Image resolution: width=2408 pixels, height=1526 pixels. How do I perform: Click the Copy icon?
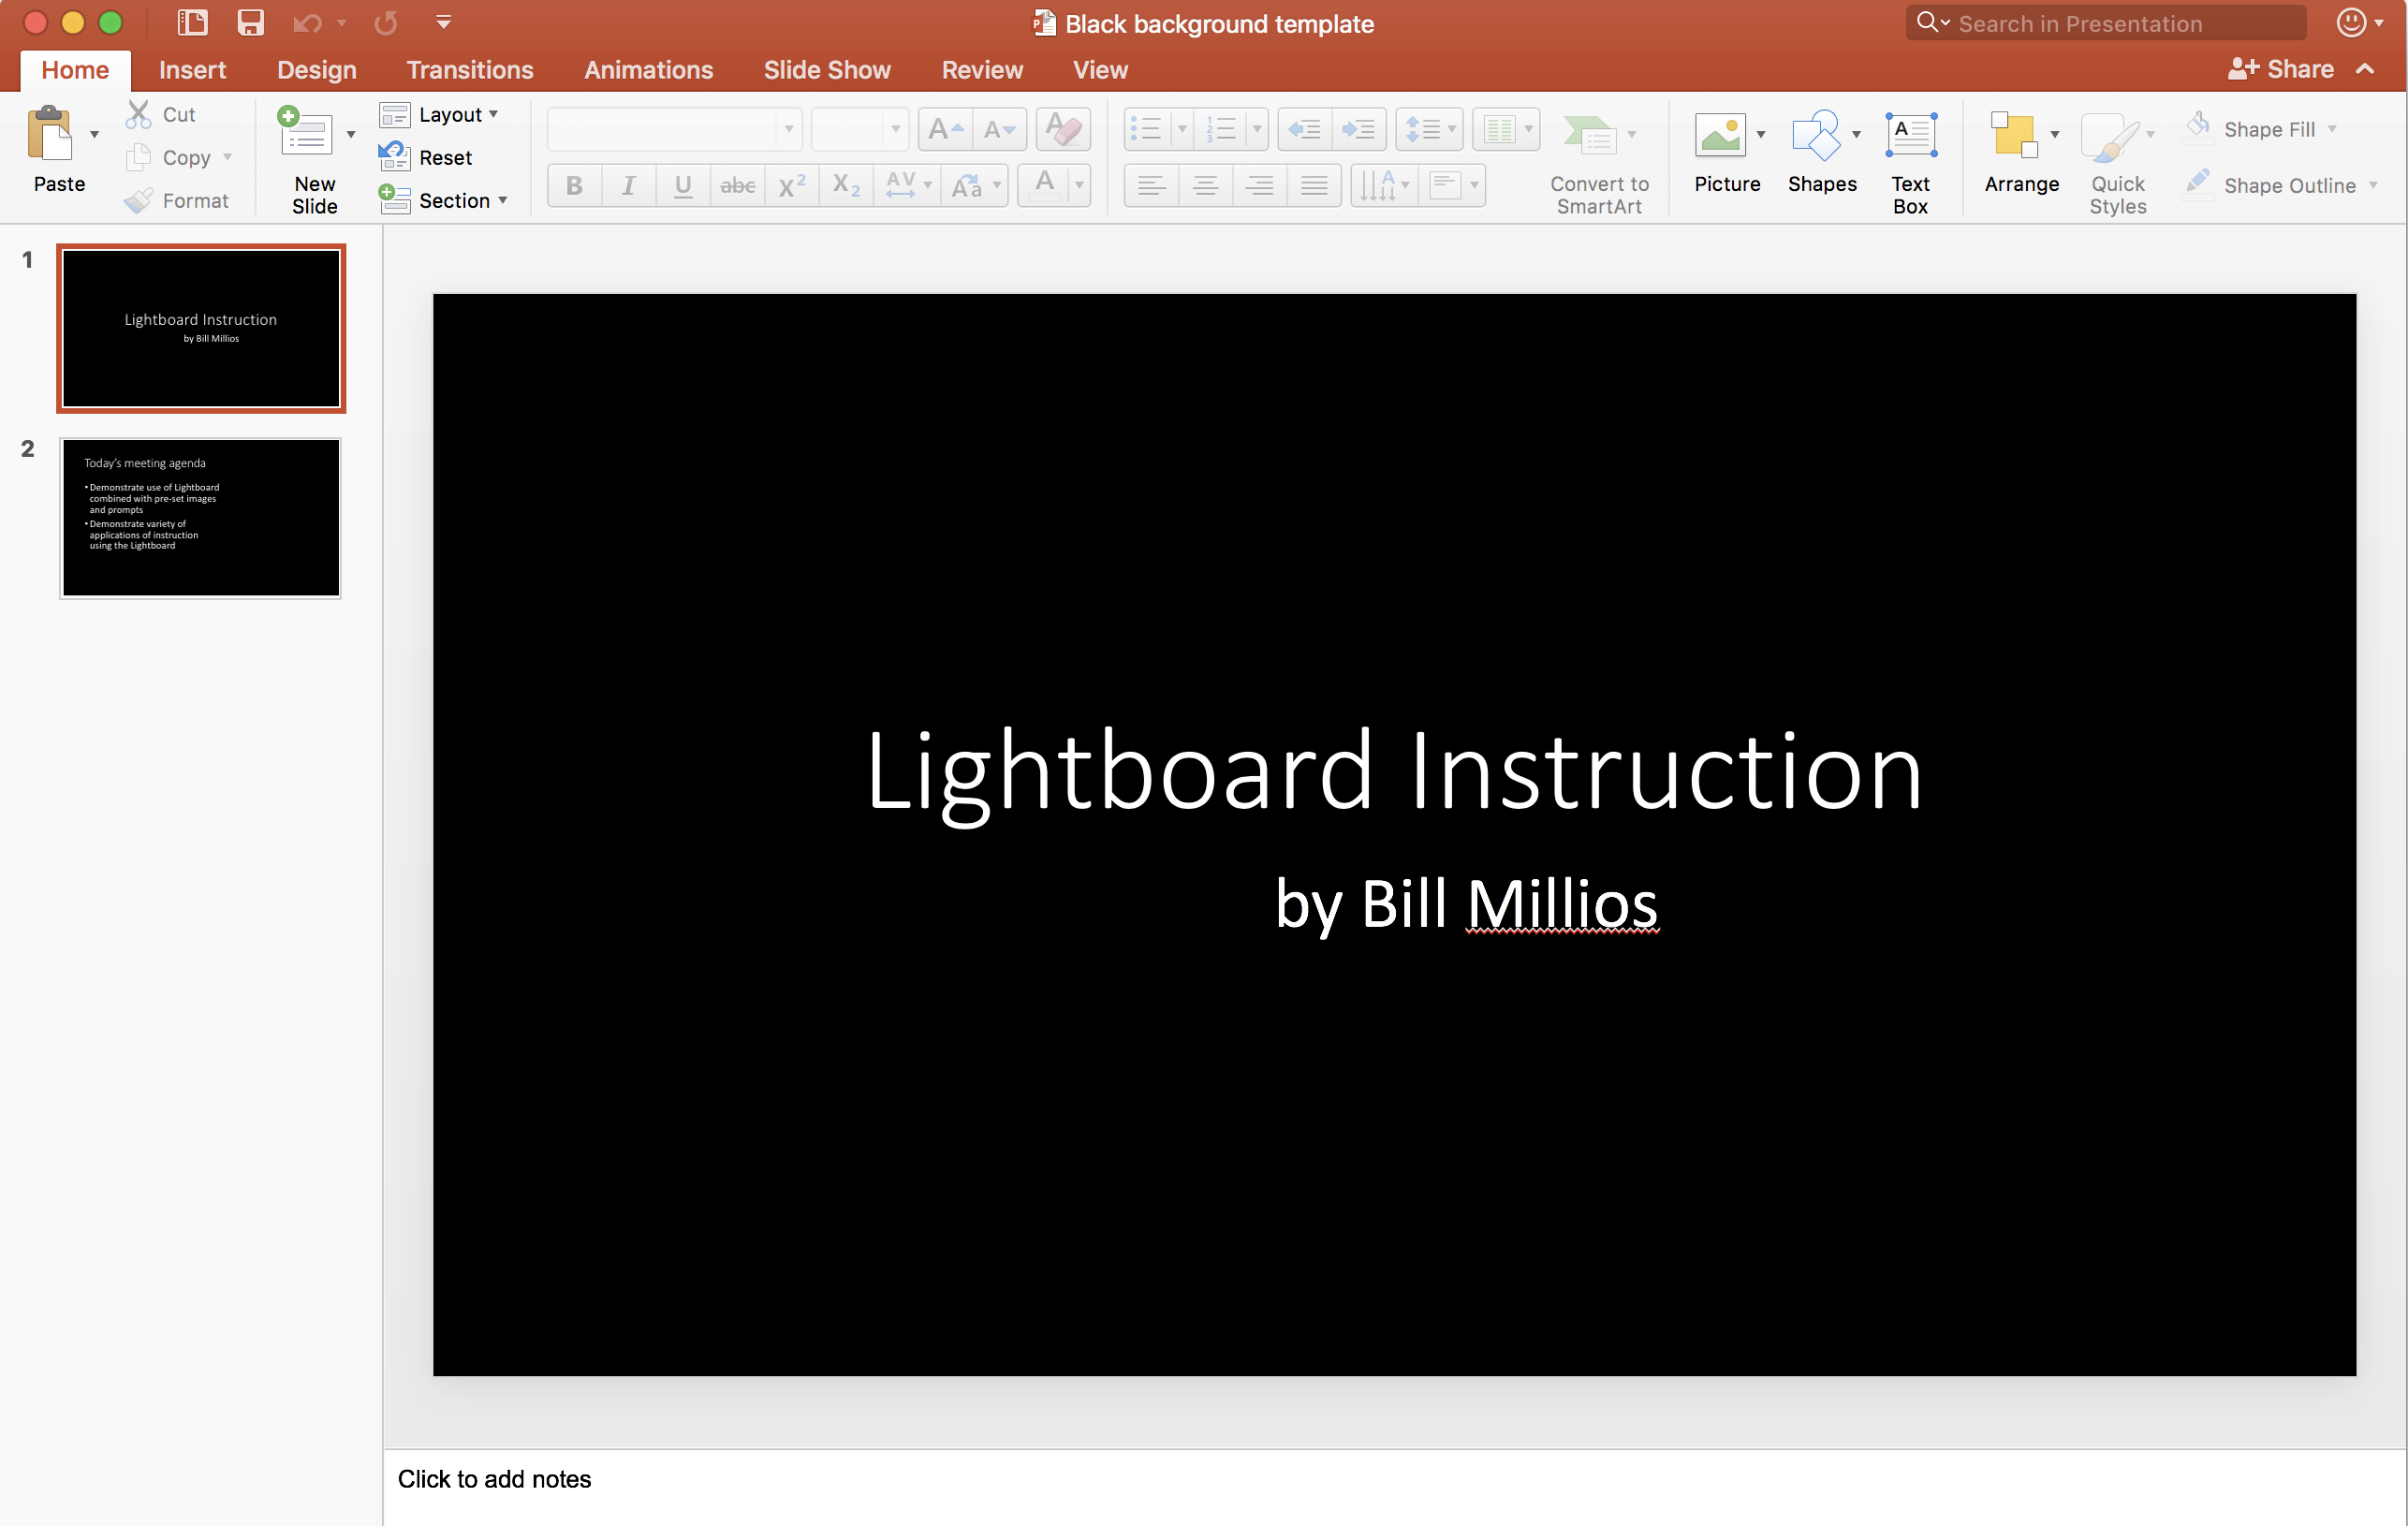click(x=138, y=157)
